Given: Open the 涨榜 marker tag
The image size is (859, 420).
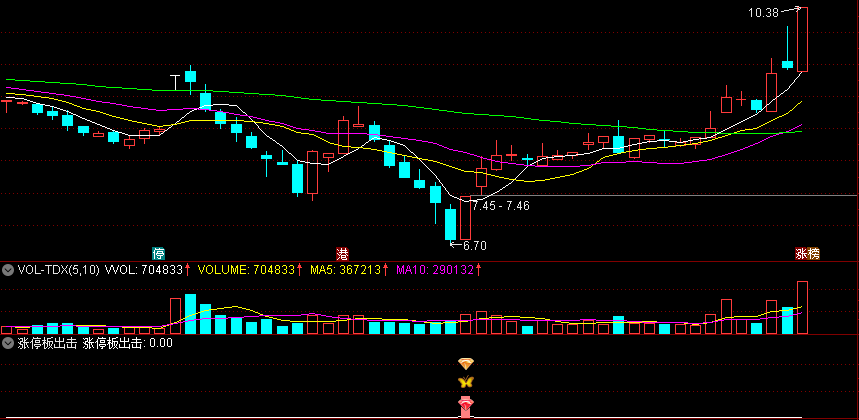Looking at the screenshot, I should pyautogui.click(x=808, y=254).
